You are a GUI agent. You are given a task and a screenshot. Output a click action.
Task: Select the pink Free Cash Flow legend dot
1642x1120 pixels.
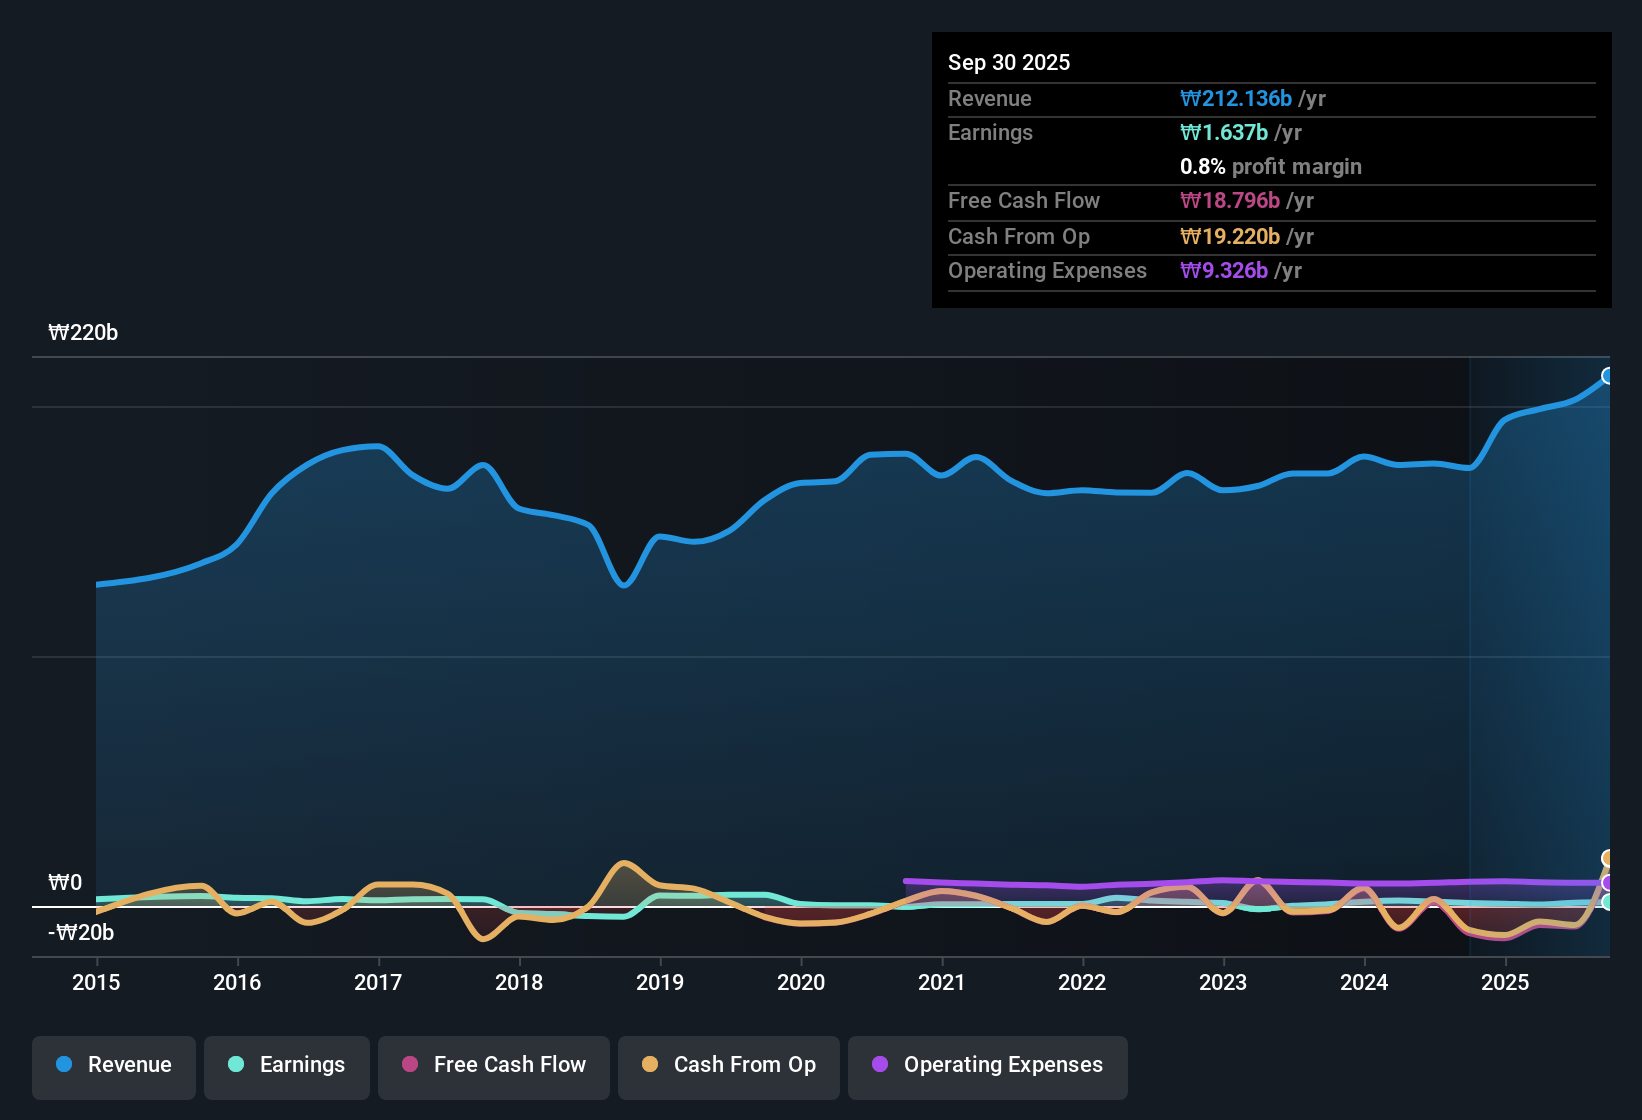tap(409, 1065)
